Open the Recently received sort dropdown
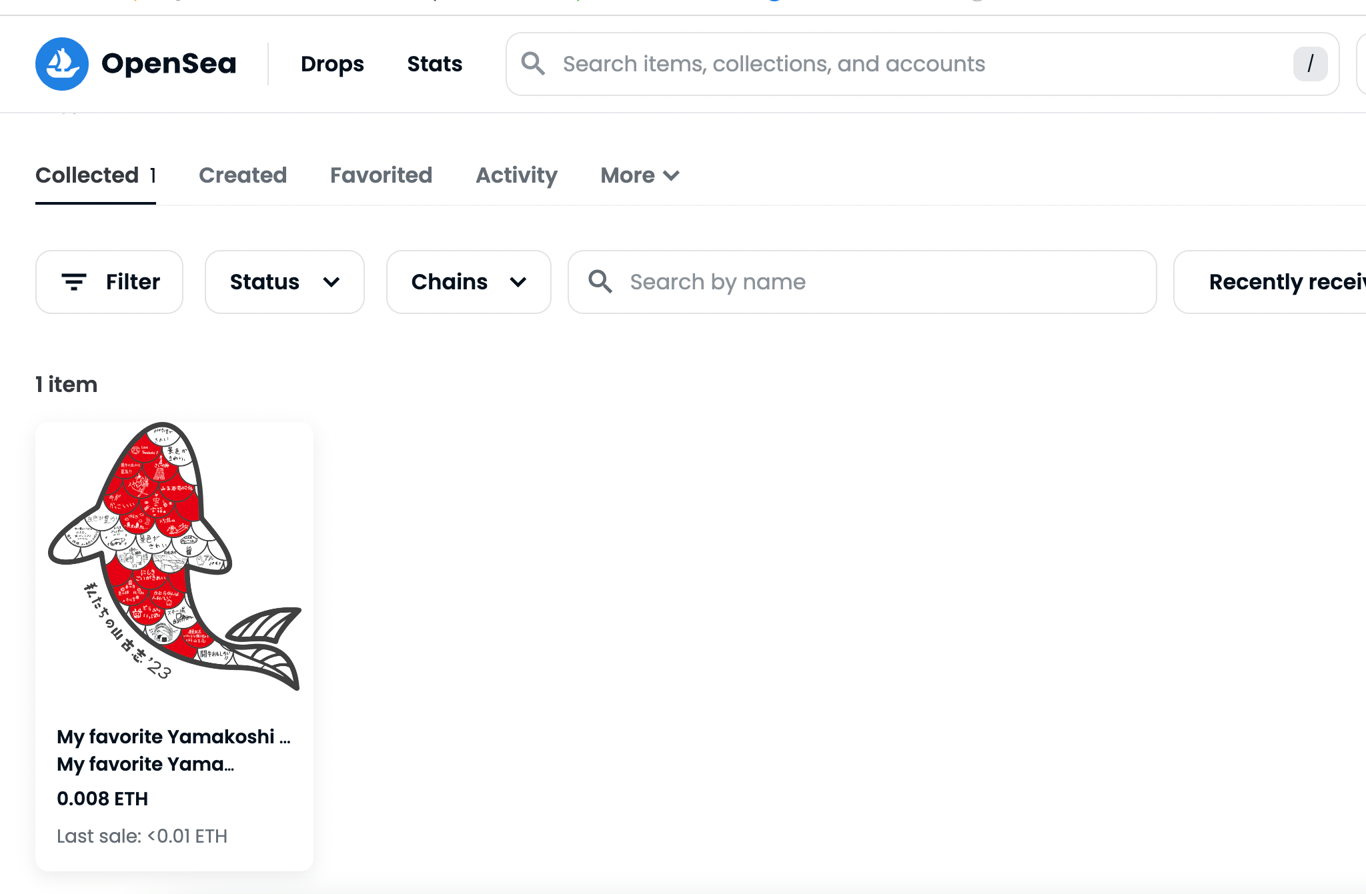Screen dimensions: 1366x894 tap(1270, 282)
